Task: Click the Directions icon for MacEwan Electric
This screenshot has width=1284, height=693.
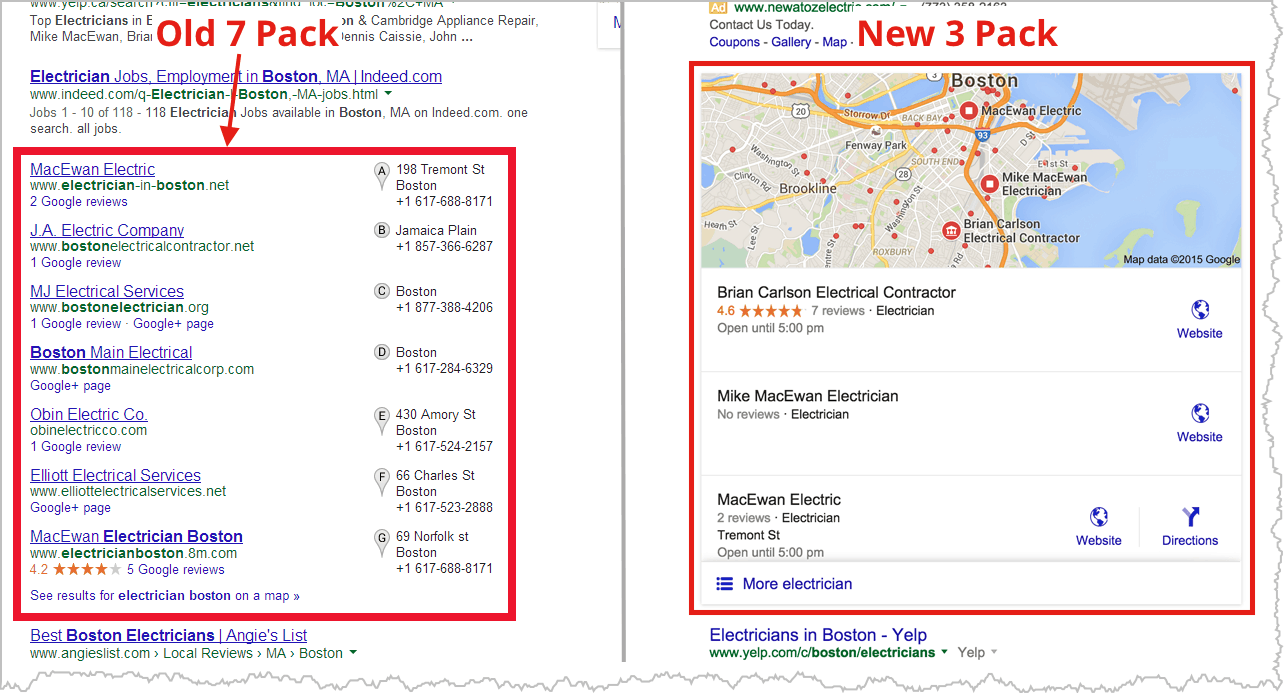Action: [1190, 516]
